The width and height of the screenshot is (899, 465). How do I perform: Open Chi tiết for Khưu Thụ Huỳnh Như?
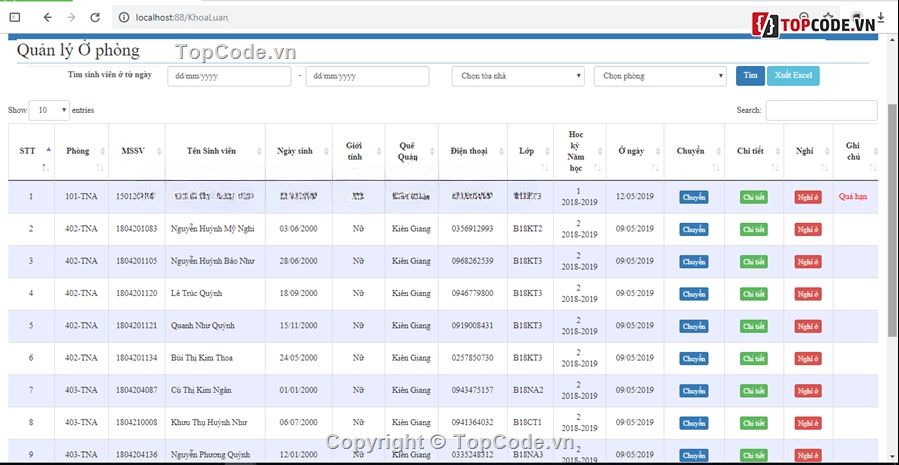click(x=754, y=424)
